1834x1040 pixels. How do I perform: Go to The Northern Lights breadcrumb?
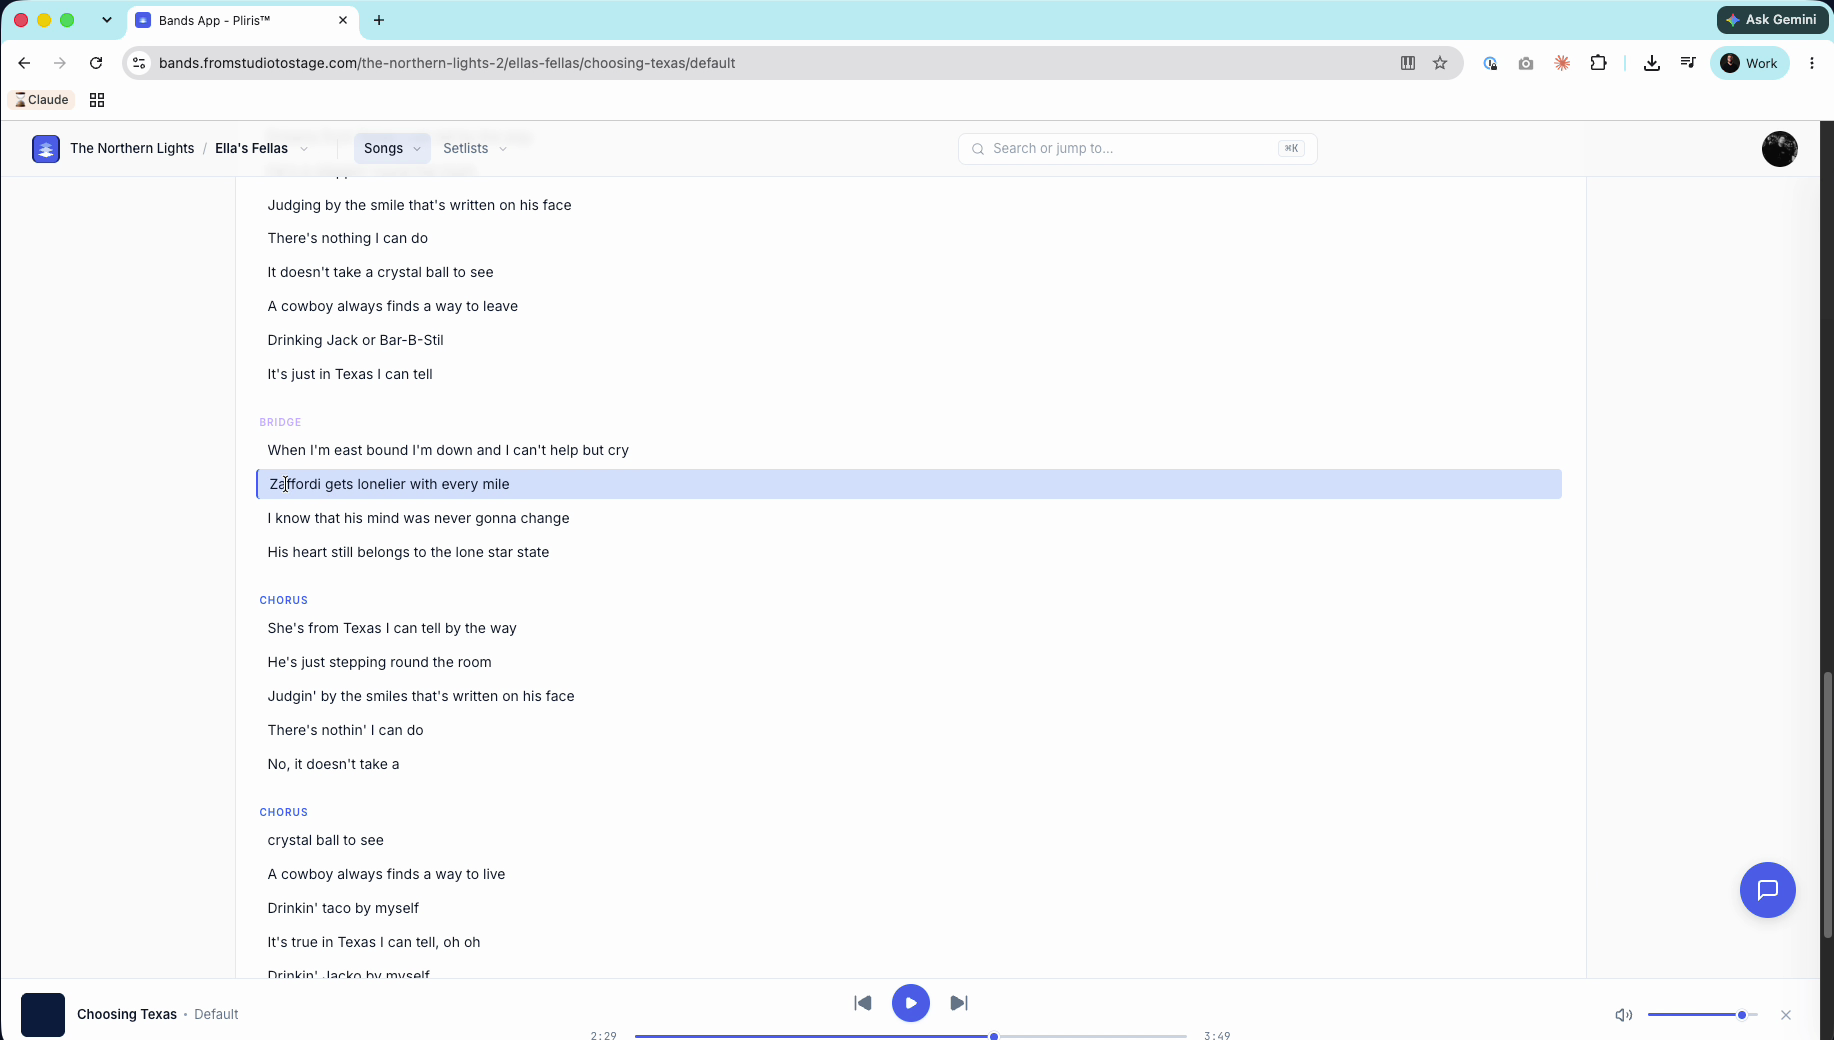pos(132,148)
